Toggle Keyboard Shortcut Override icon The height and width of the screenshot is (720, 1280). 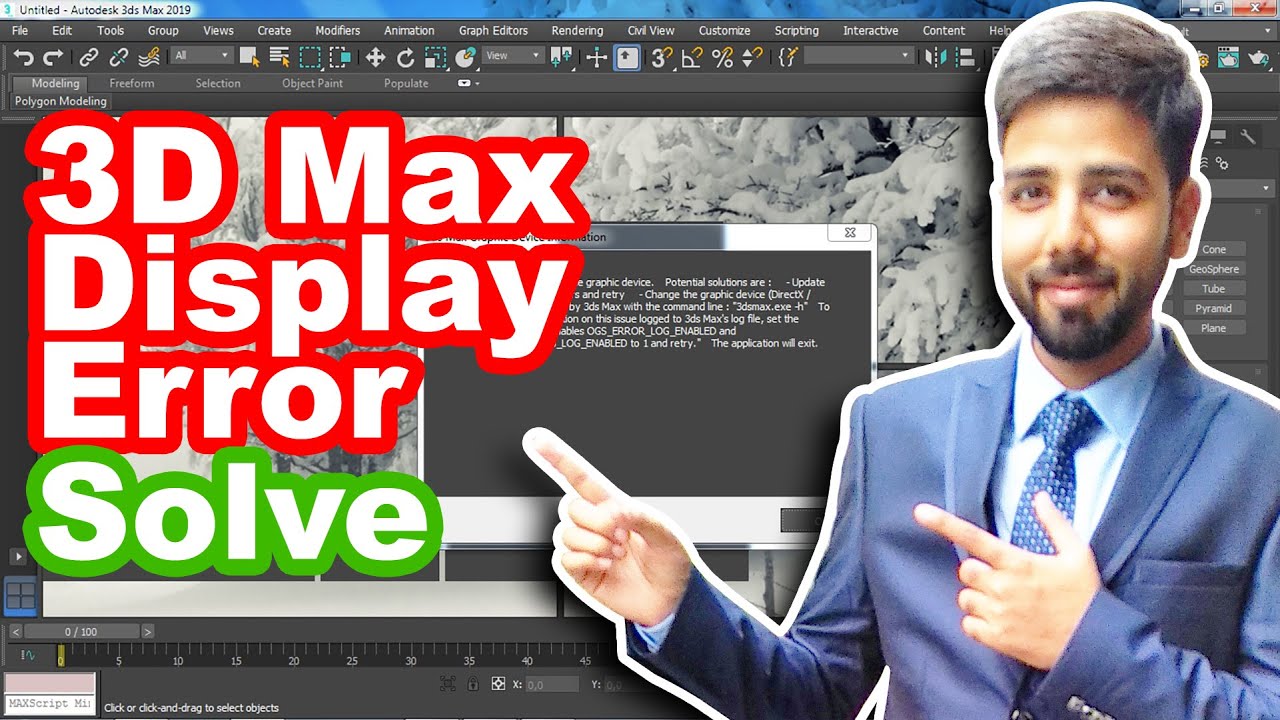pyautogui.click(x=627, y=57)
